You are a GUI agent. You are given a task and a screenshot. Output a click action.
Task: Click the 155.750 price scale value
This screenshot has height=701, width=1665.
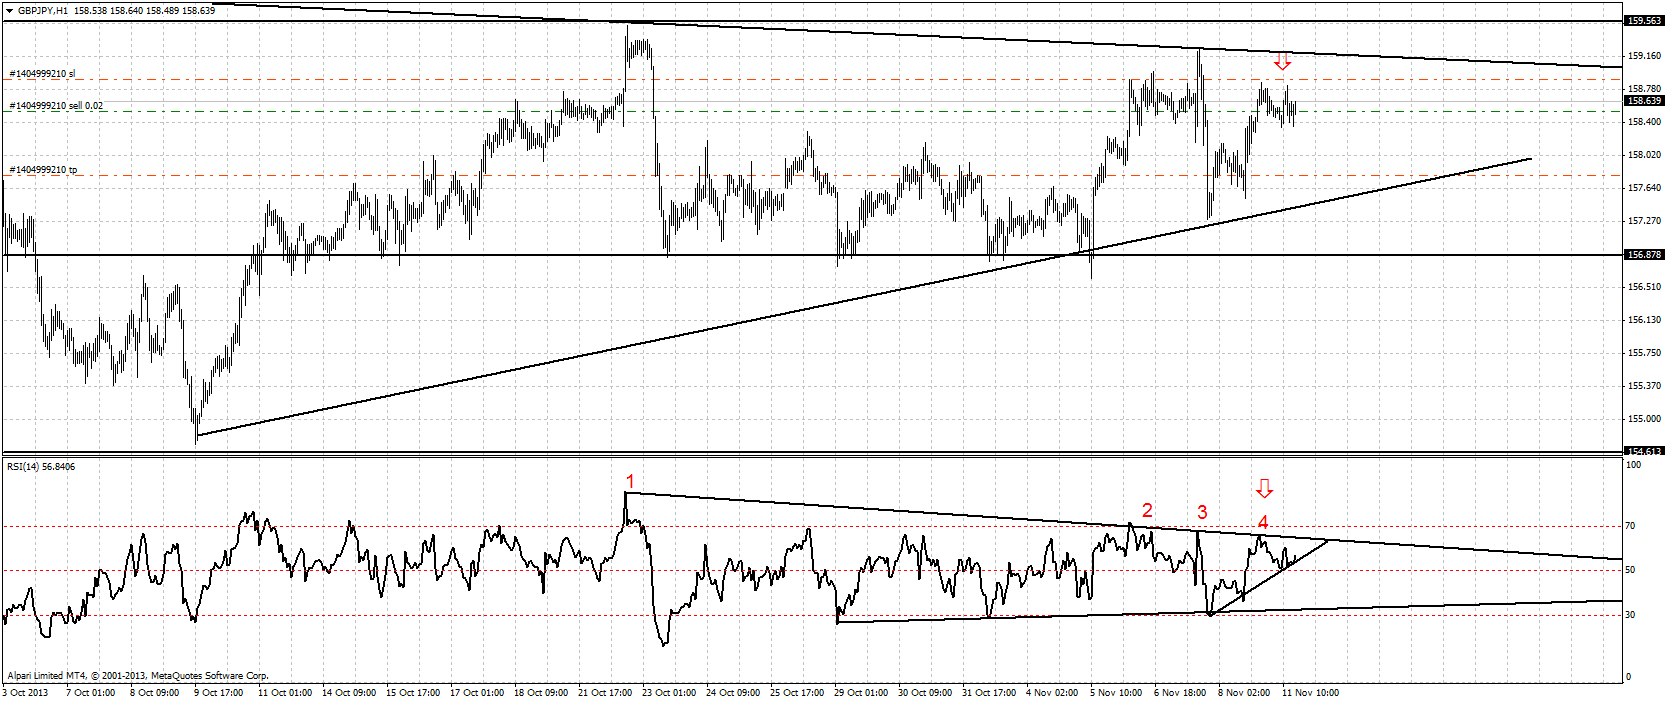click(x=1644, y=353)
